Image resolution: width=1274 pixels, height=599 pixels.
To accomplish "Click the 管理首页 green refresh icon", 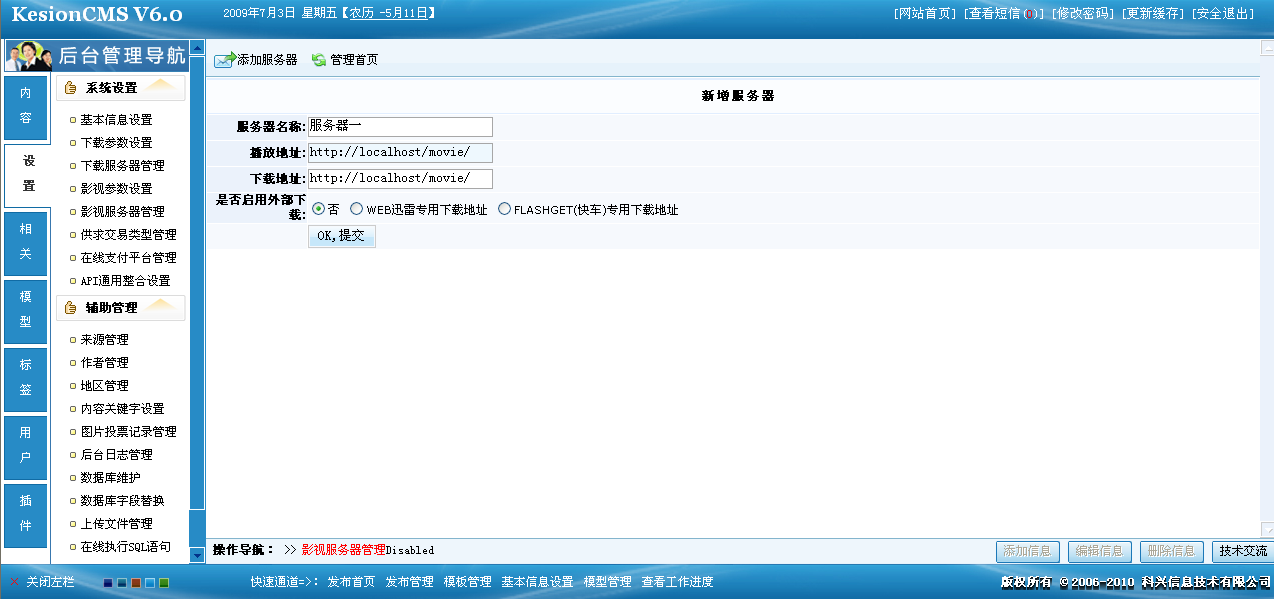I will pos(319,60).
